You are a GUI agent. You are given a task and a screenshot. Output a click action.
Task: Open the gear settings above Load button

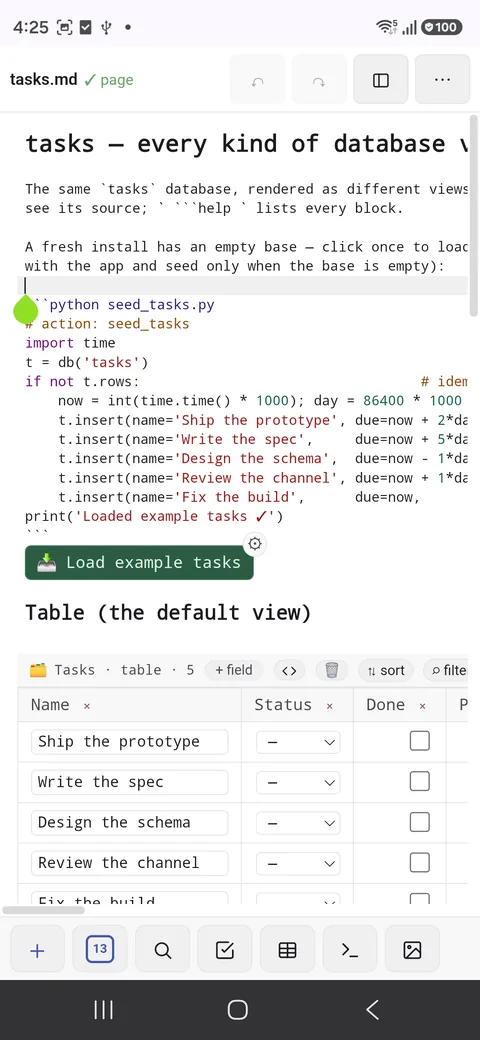[x=255, y=545]
